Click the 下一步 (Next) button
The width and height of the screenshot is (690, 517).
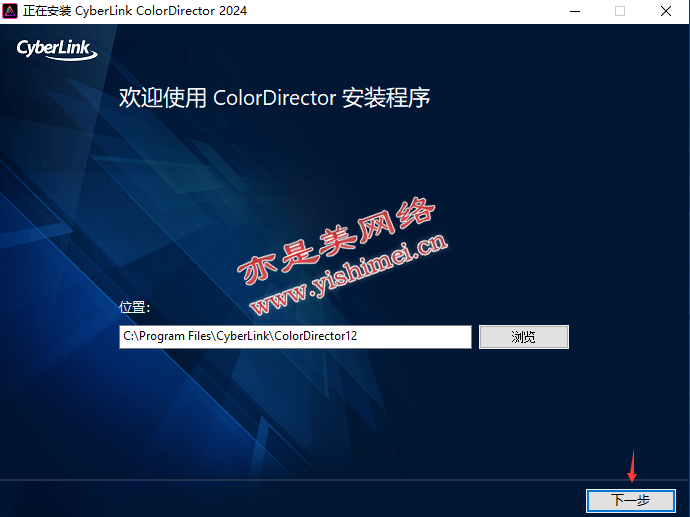[631, 500]
